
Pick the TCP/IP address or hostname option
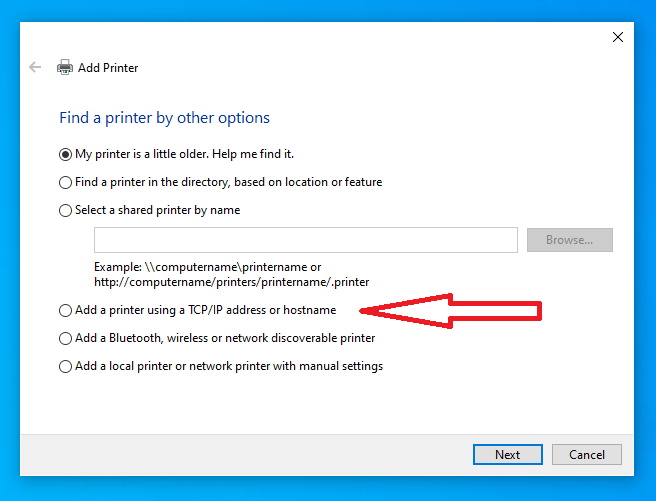66,310
